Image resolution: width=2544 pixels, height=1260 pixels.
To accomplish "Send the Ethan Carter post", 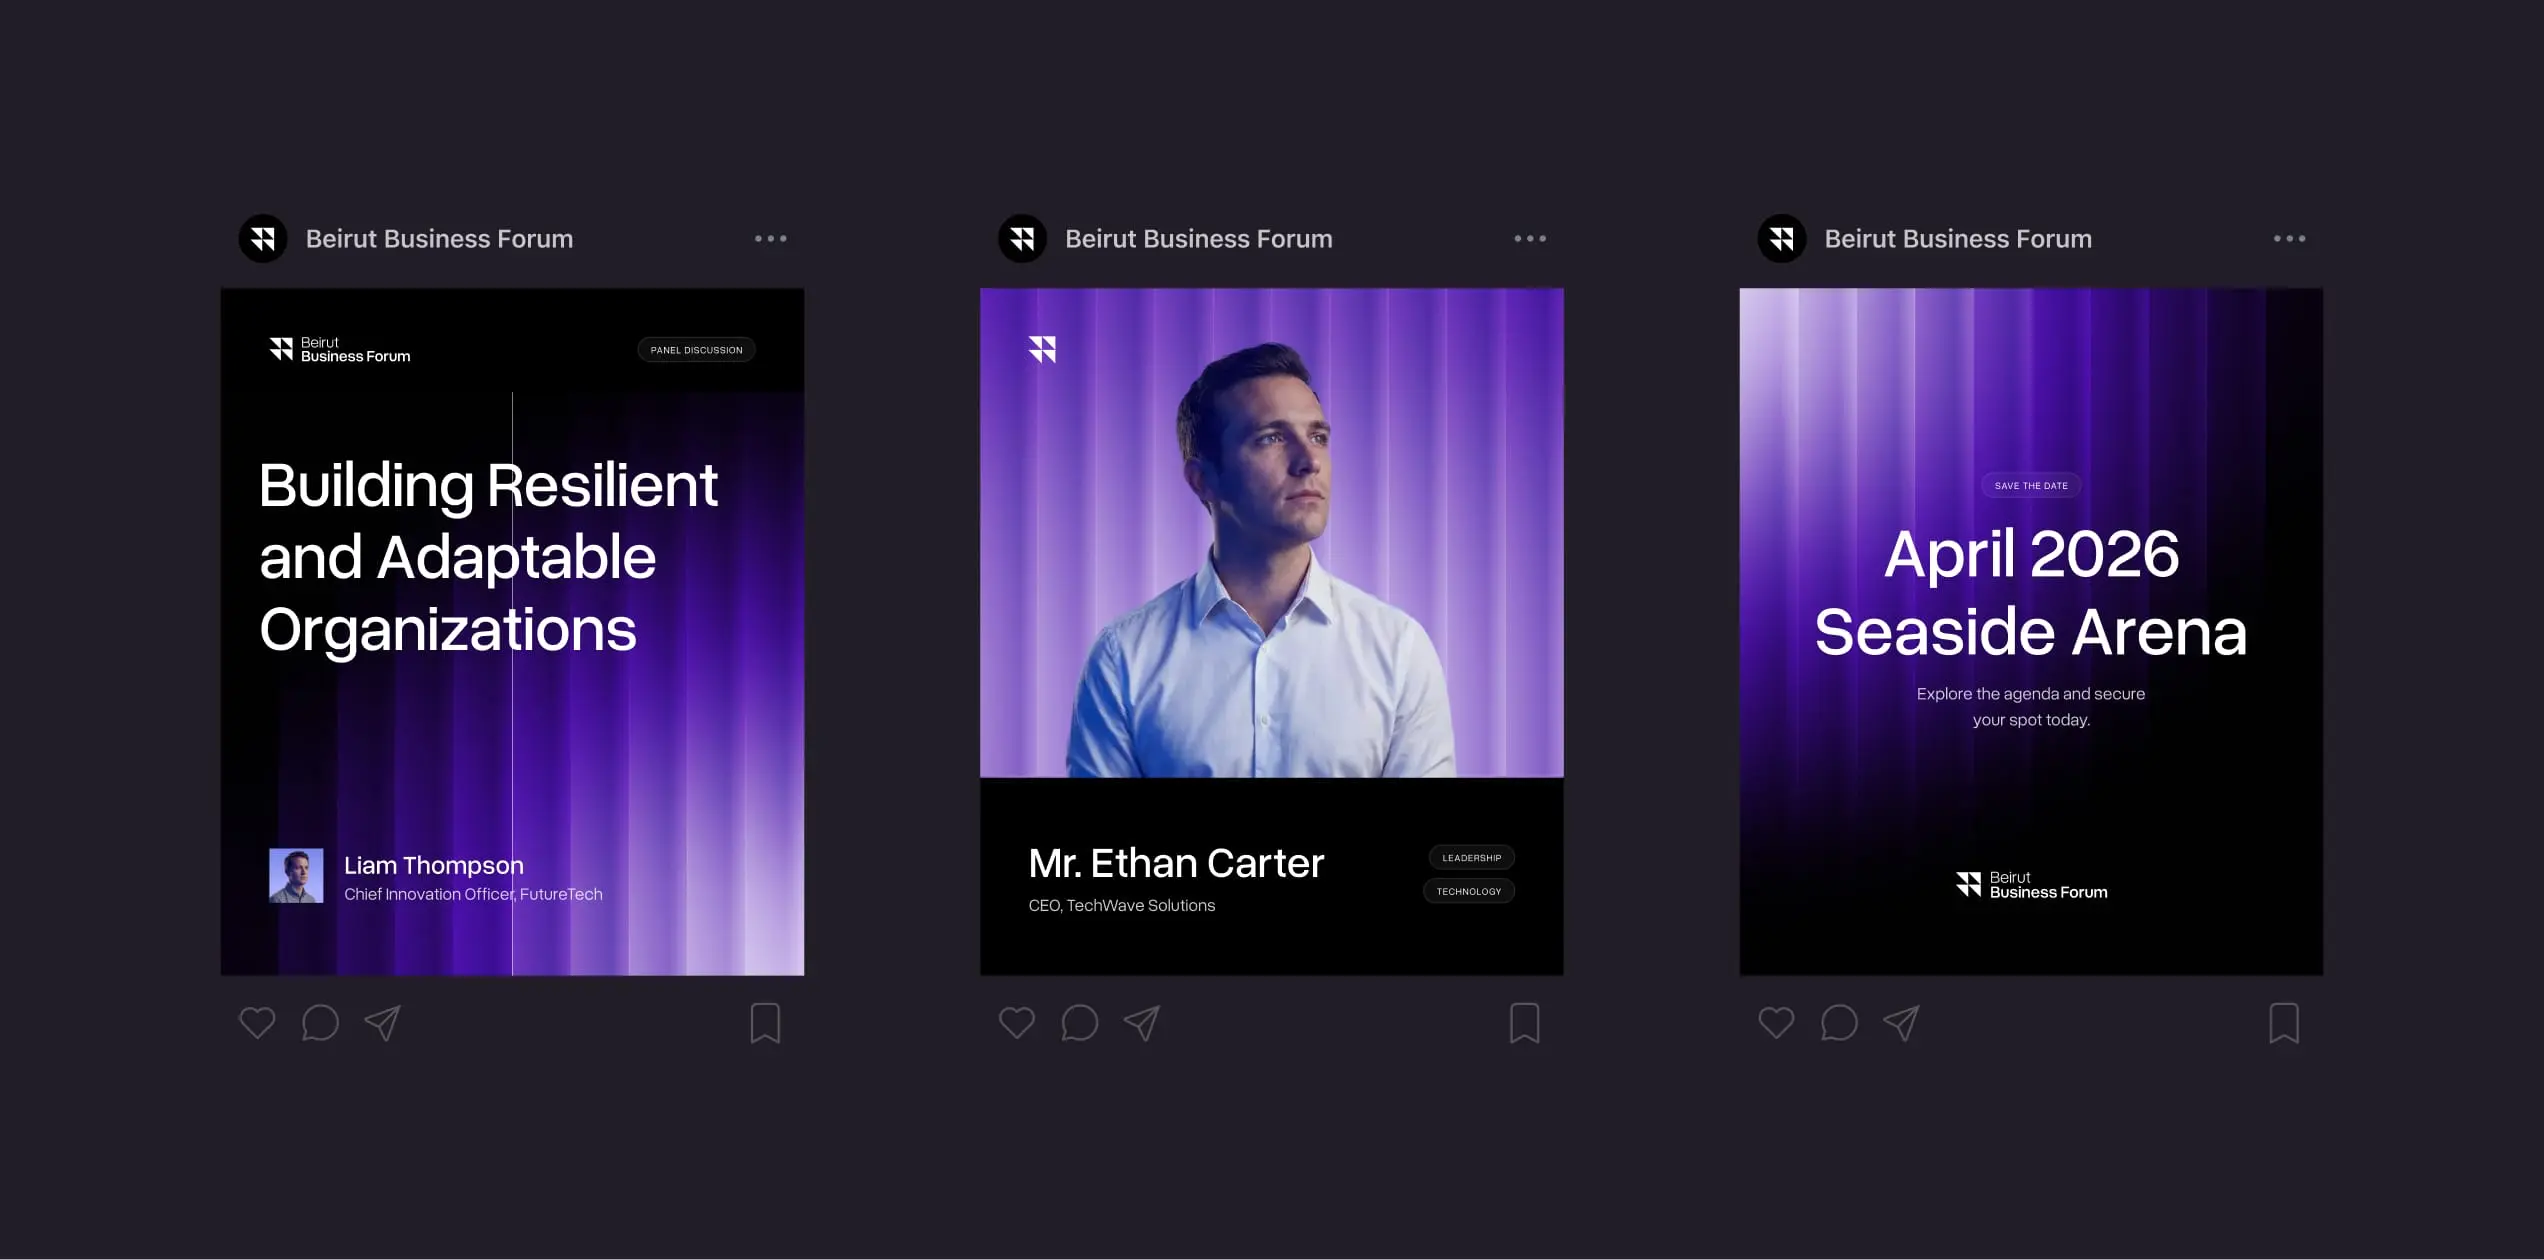I will (1142, 1023).
